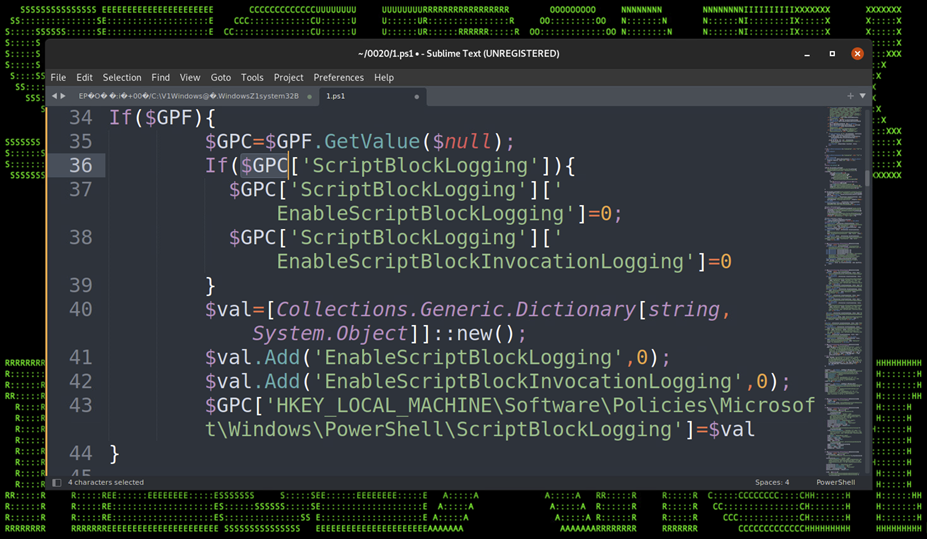
Task: Click line number 40 in the gutter
Action: pos(80,310)
